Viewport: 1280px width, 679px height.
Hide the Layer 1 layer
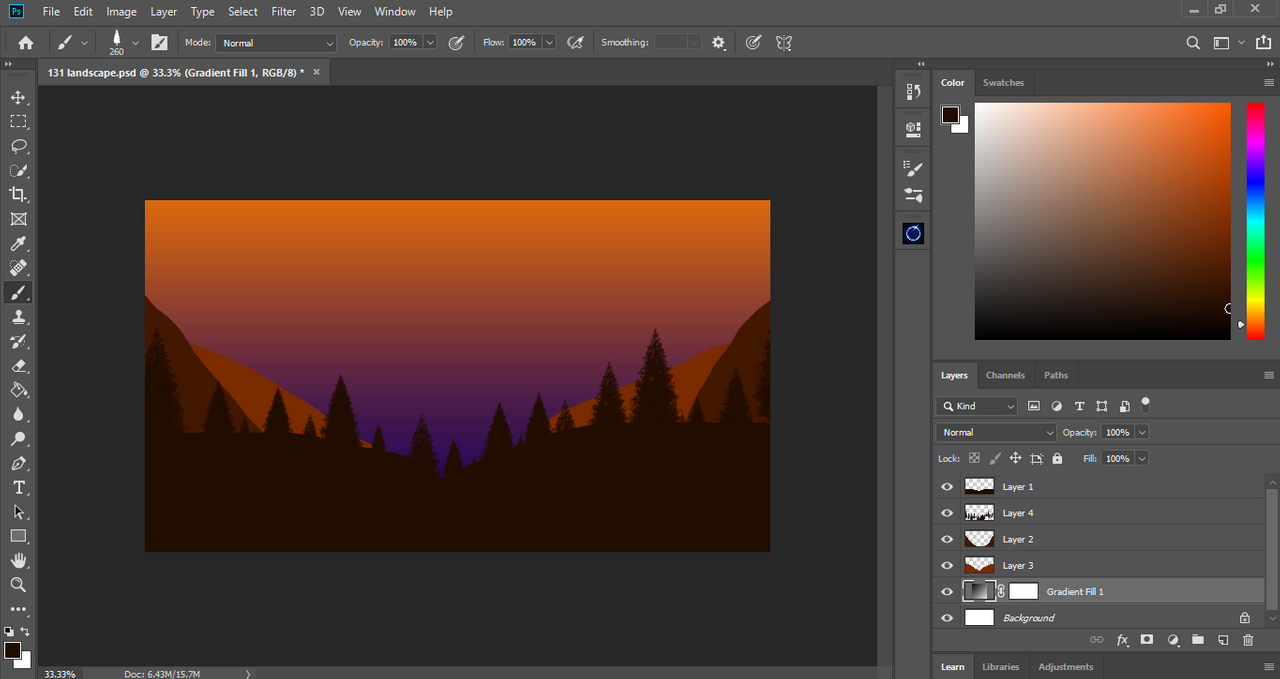pos(947,487)
